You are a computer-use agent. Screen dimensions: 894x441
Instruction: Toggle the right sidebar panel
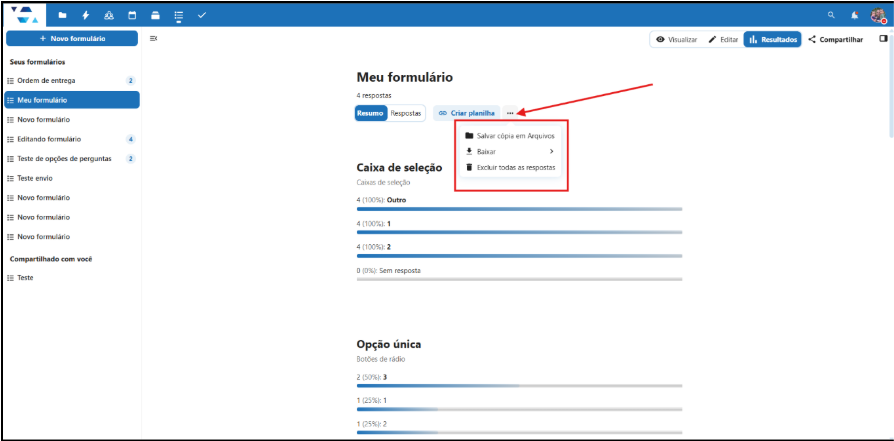tap(883, 39)
